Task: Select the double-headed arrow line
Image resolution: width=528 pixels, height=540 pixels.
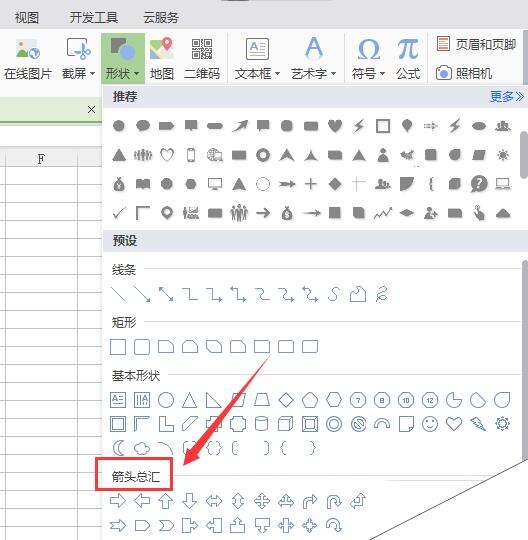Action: click(166, 294)
